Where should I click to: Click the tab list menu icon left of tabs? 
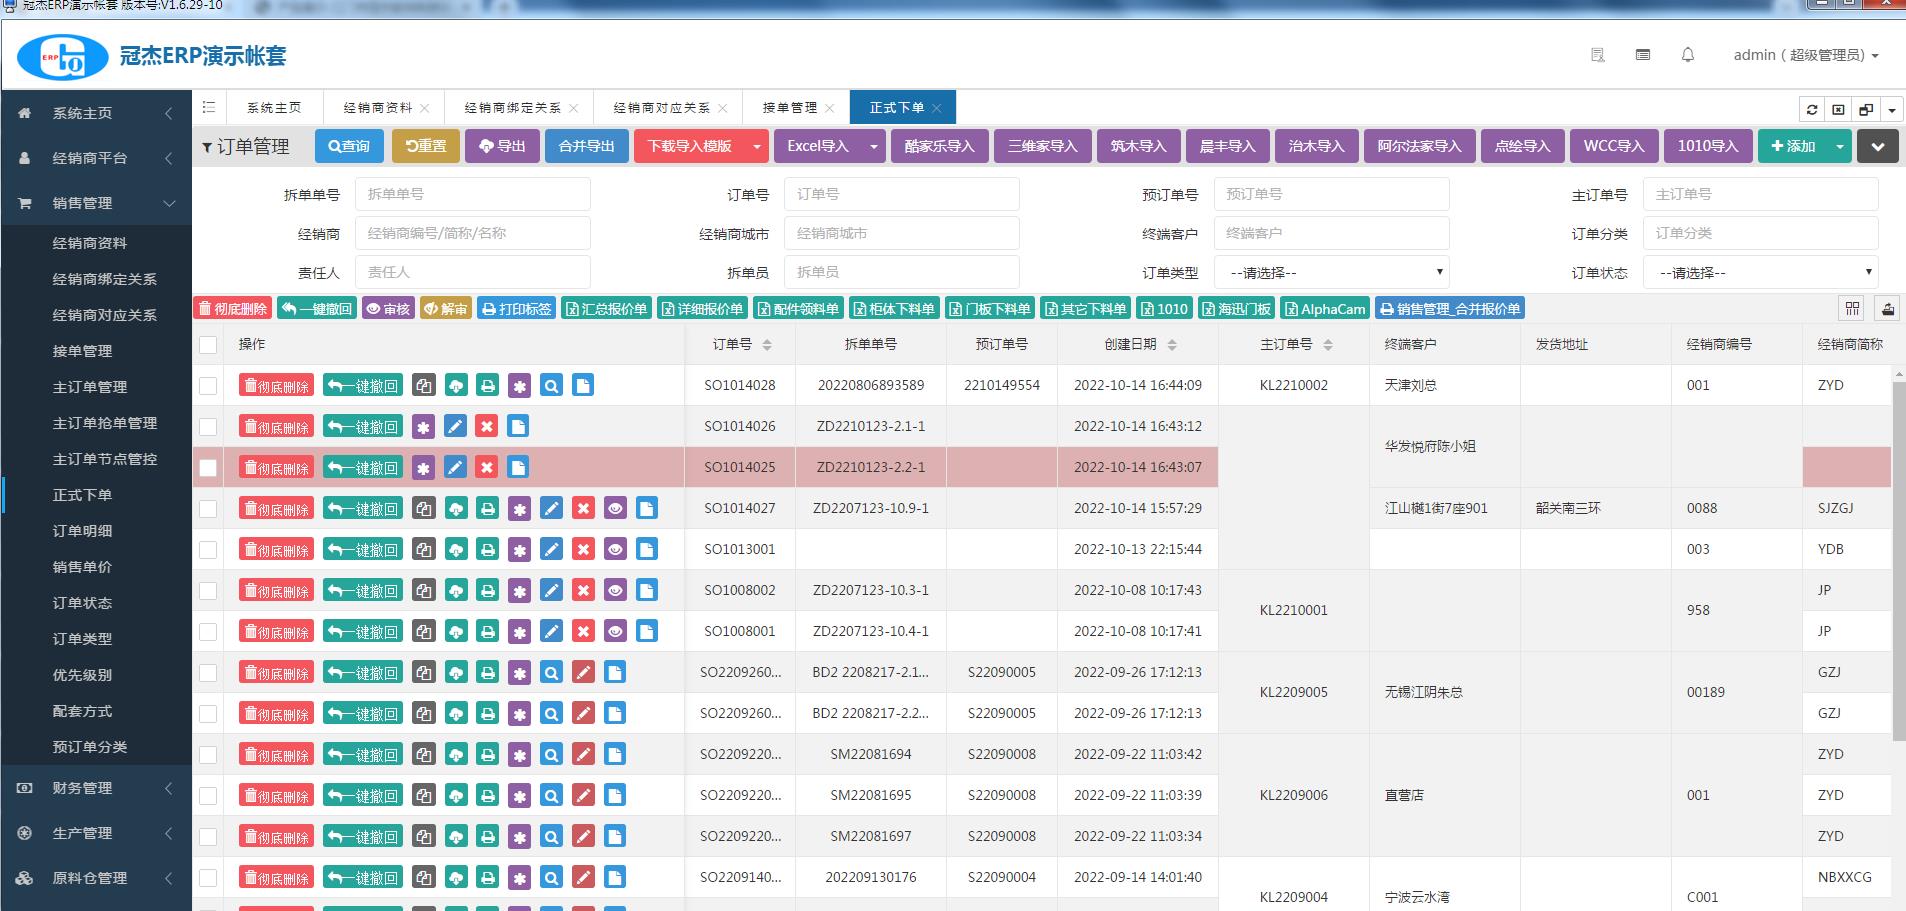pyautogui.click(x=209, y=107)
